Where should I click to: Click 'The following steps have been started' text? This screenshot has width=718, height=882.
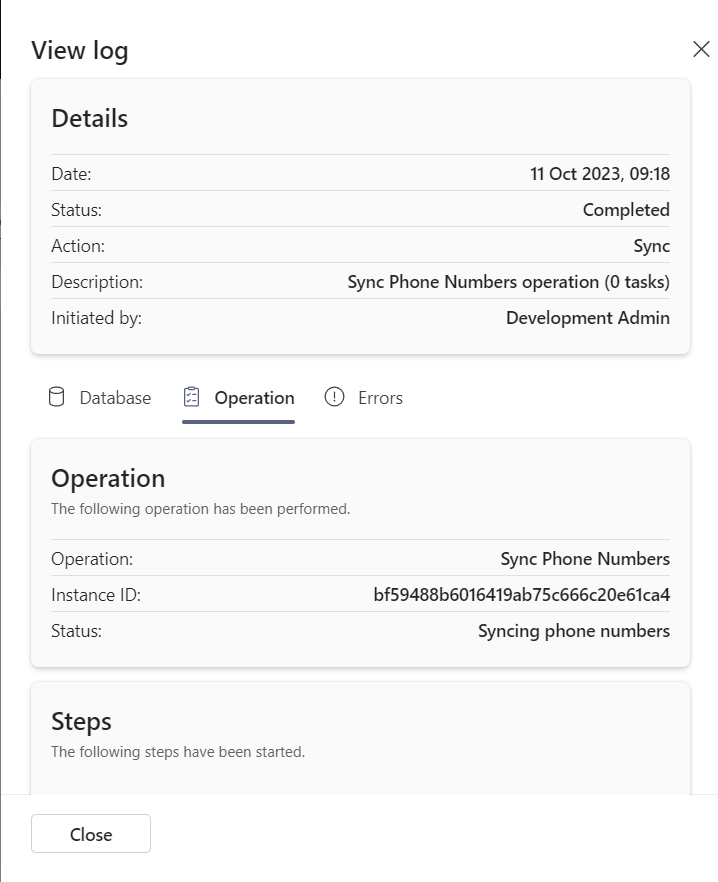click(178, 751)
